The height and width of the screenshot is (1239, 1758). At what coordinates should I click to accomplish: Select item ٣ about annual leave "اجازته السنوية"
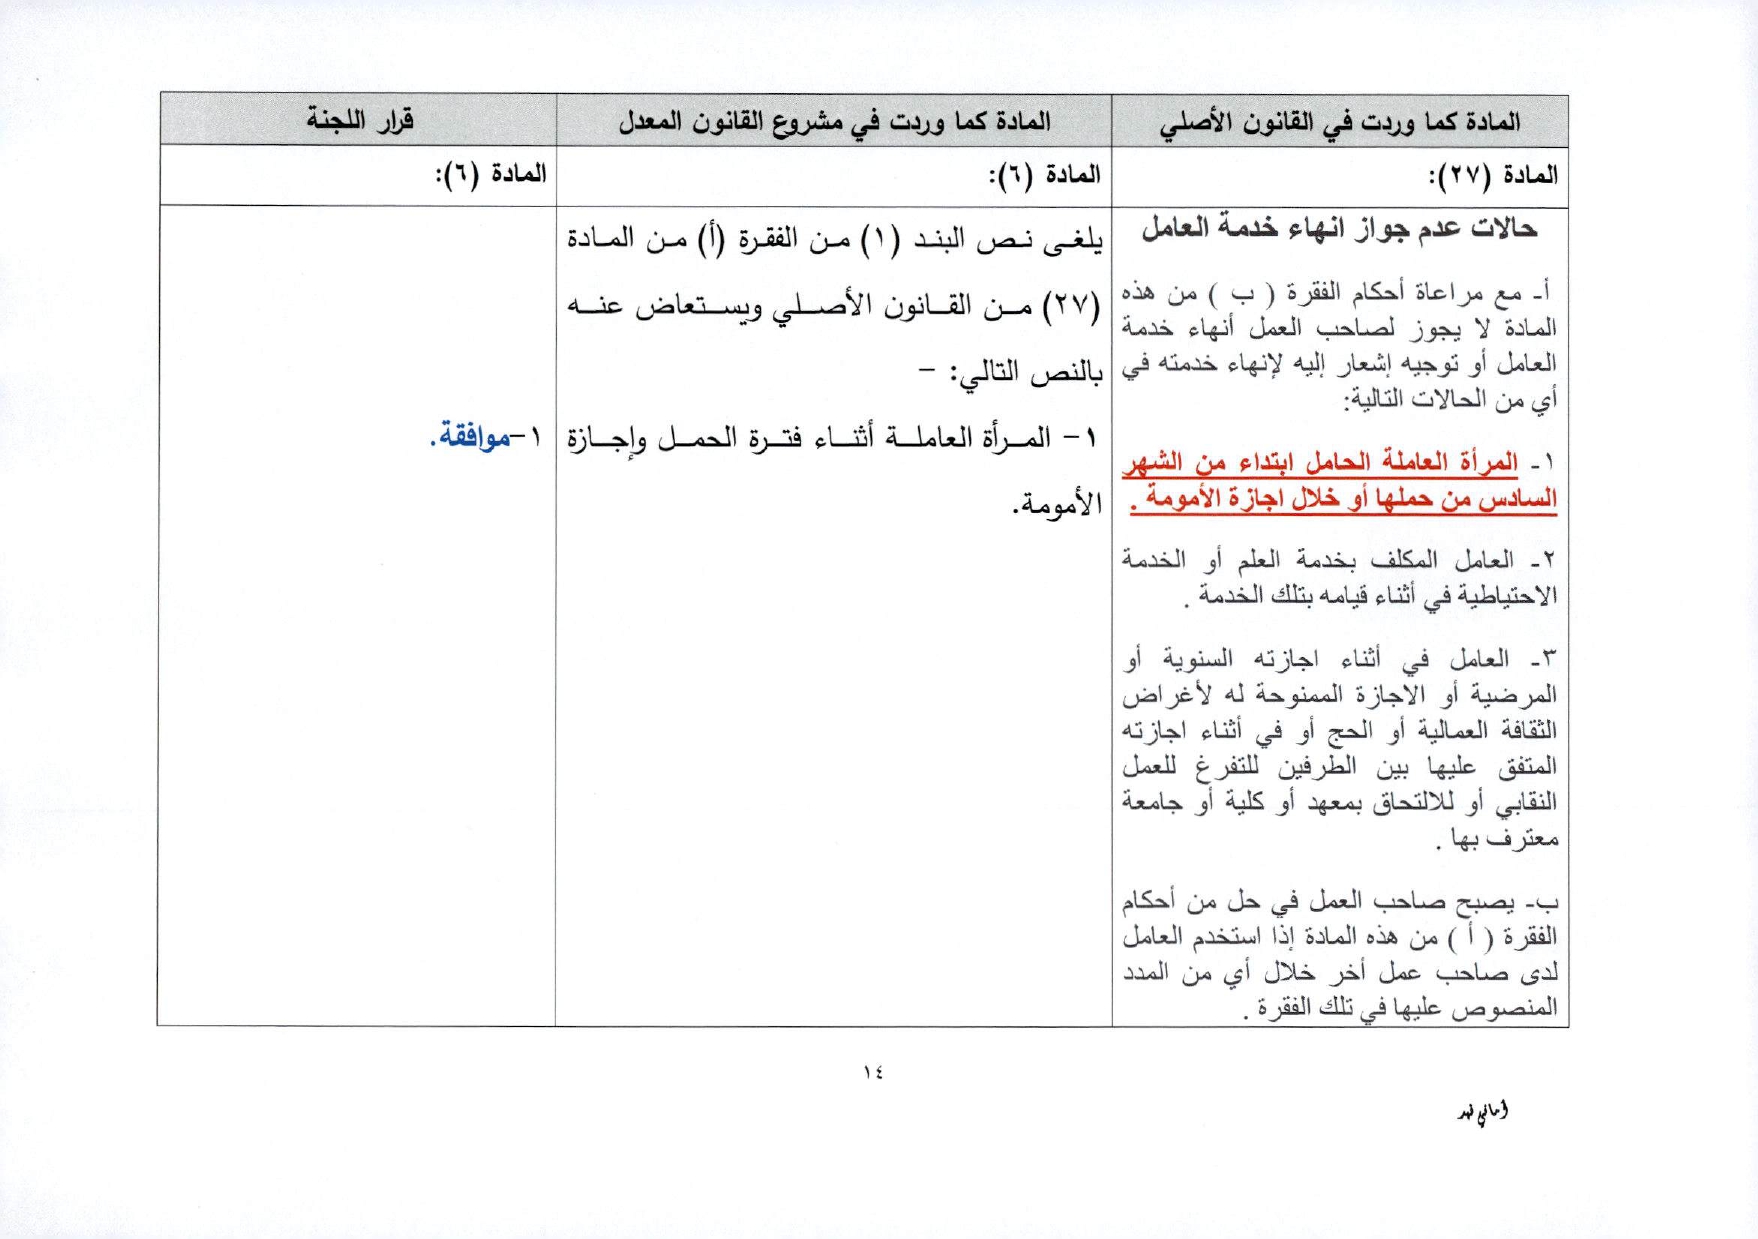[1339, 748]
